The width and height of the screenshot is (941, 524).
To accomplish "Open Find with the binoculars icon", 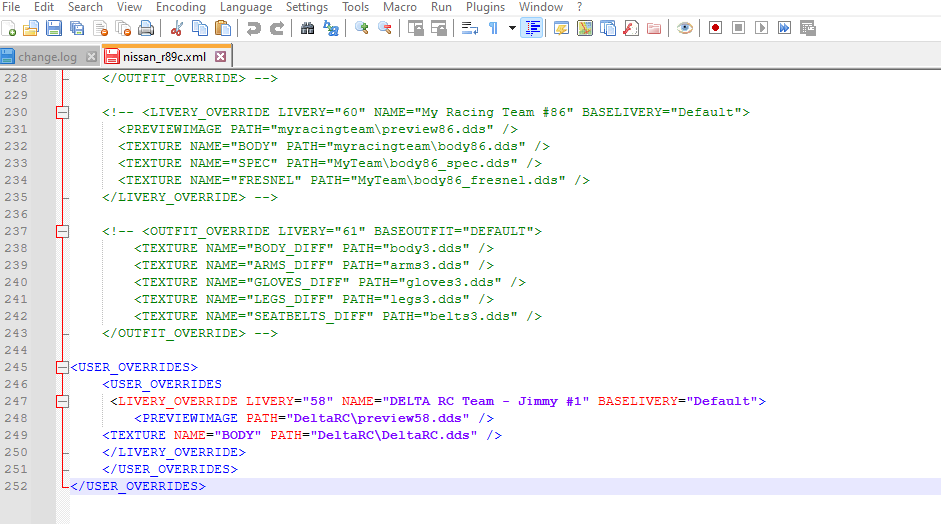I will [307, 28].
